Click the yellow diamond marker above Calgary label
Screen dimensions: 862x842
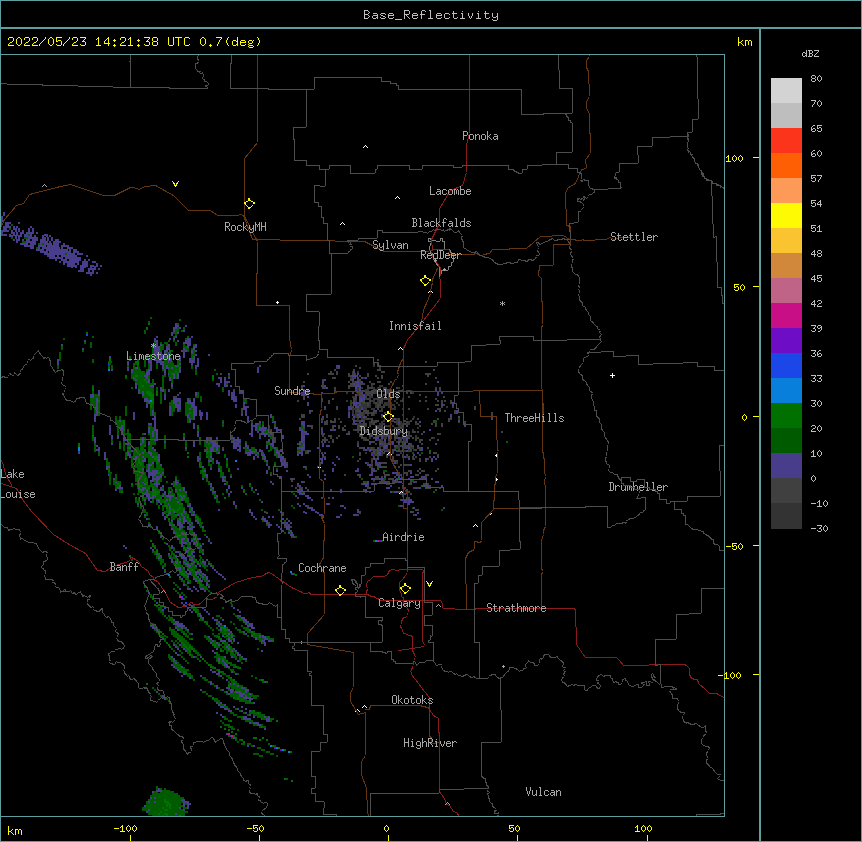point(405,589)
